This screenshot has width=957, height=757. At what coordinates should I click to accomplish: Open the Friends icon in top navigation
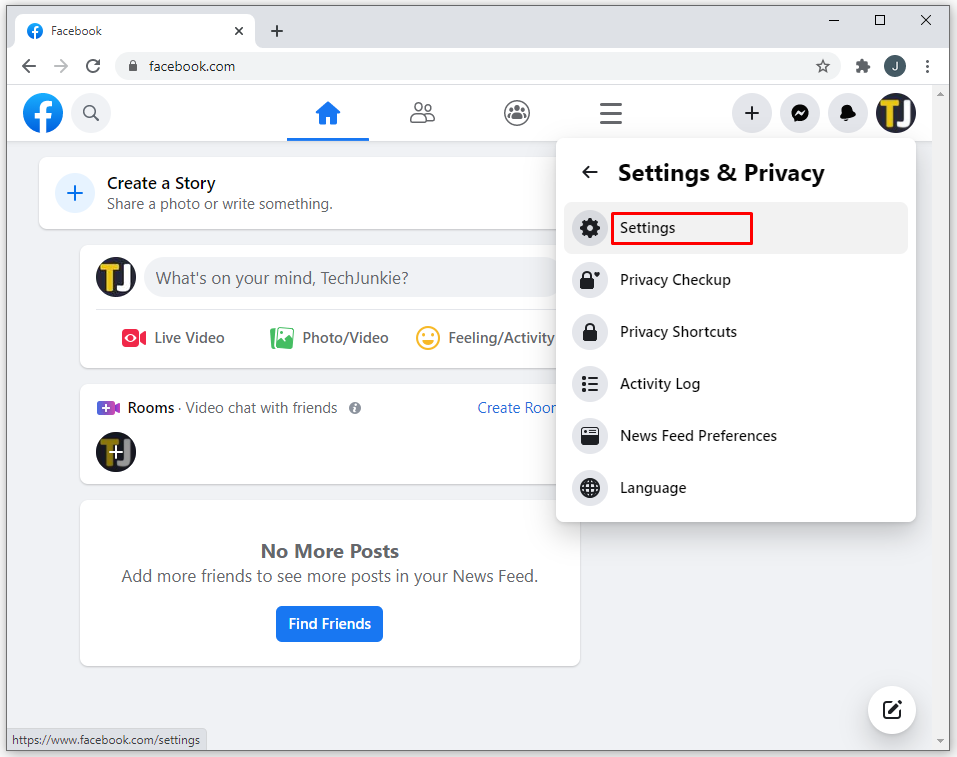[x=422, y=113]
